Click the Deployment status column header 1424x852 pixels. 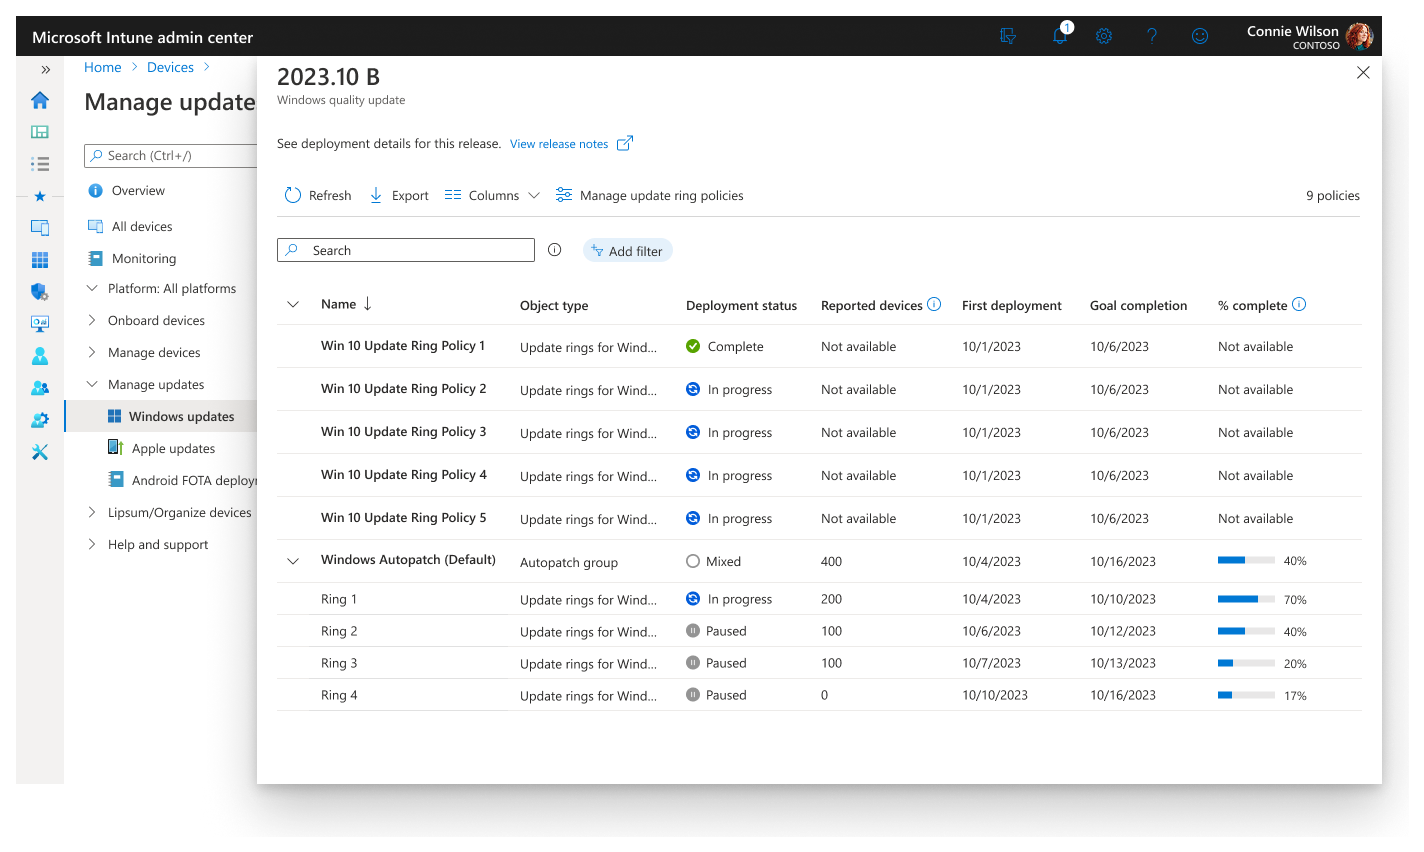(741, 305)
